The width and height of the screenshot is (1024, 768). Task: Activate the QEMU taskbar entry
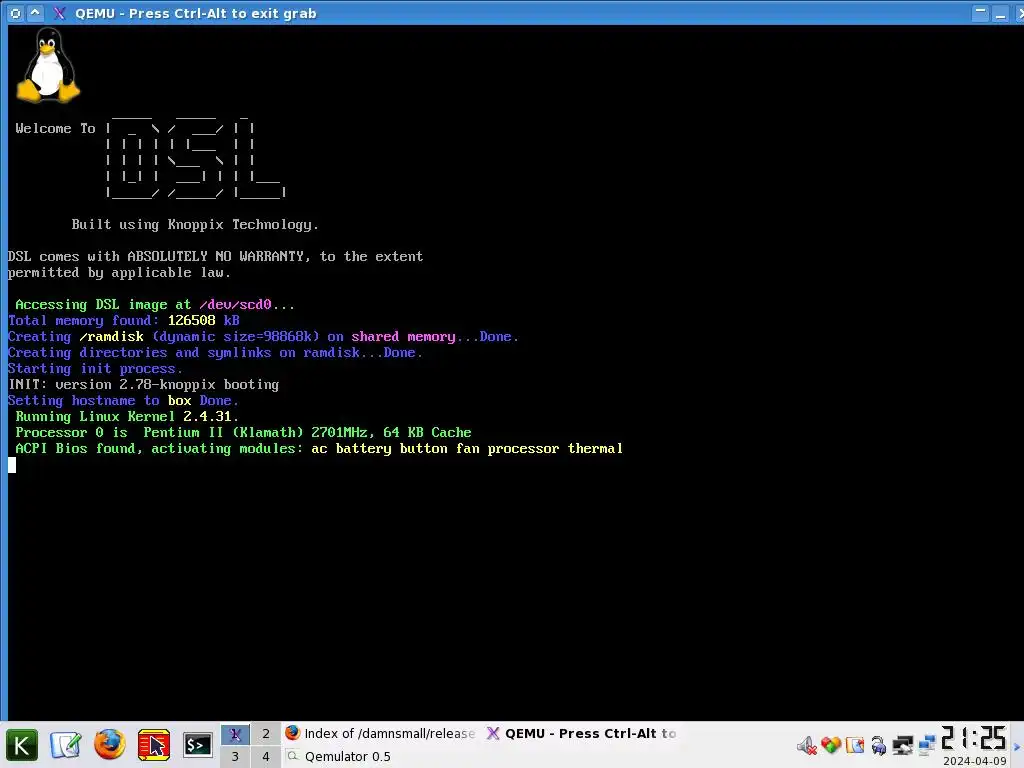(581, 733)
